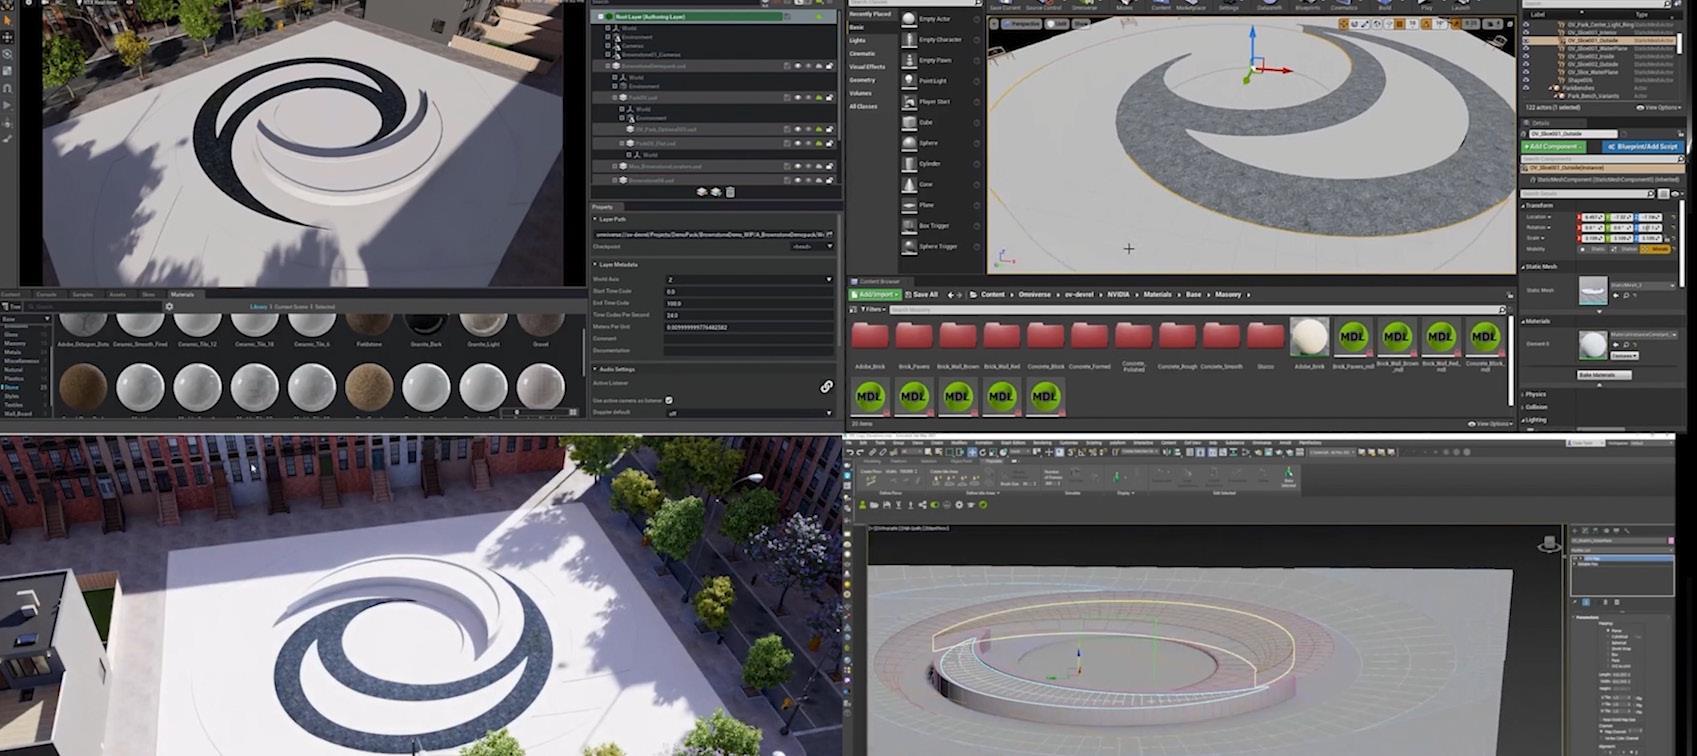Click the link icon beside Active Listener
The height and width of the screenshot is (756, 1697).
click(826, 386)
